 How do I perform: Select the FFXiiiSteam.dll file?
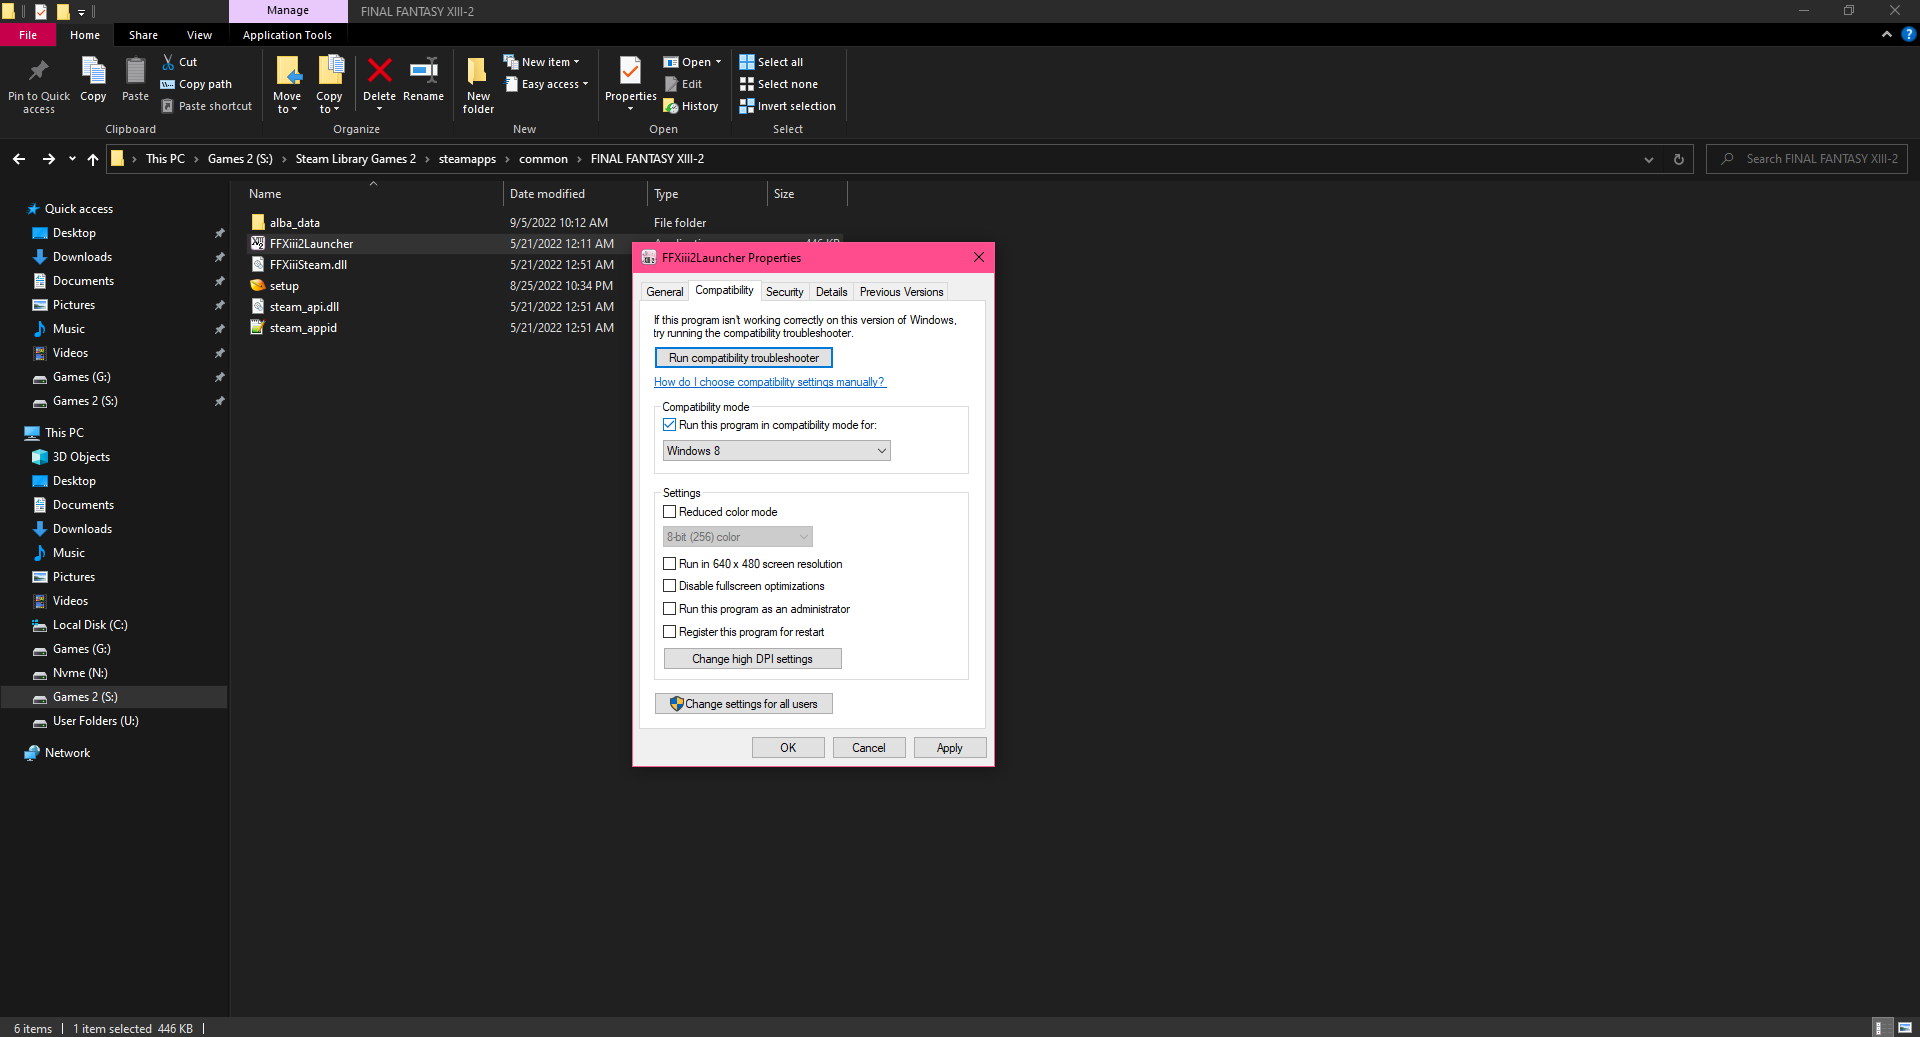[x=309, y=265]
